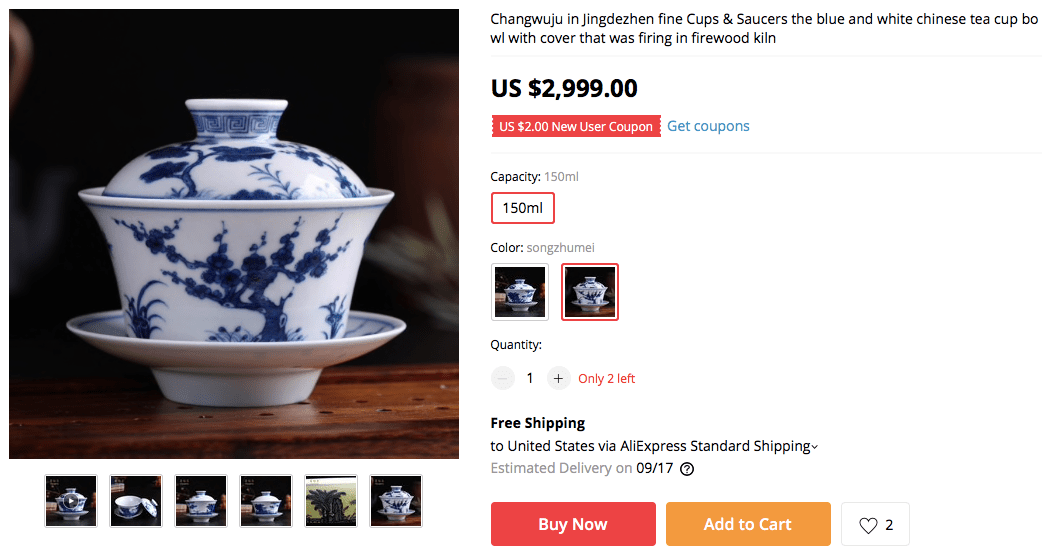Open the fourth gallery thumbnail
Image resolution: width=1045 pixels, height=559 pixels.
(x=266, y=500)
